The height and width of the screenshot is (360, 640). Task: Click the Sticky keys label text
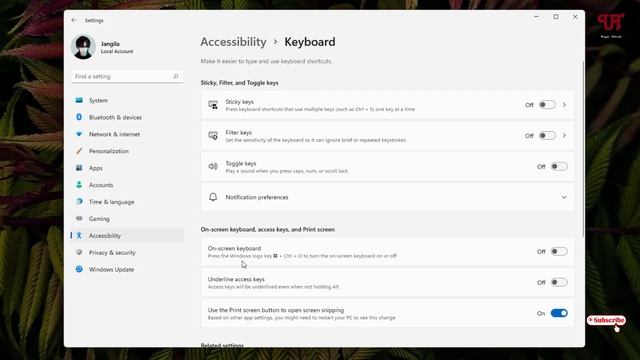click(240, 102)
